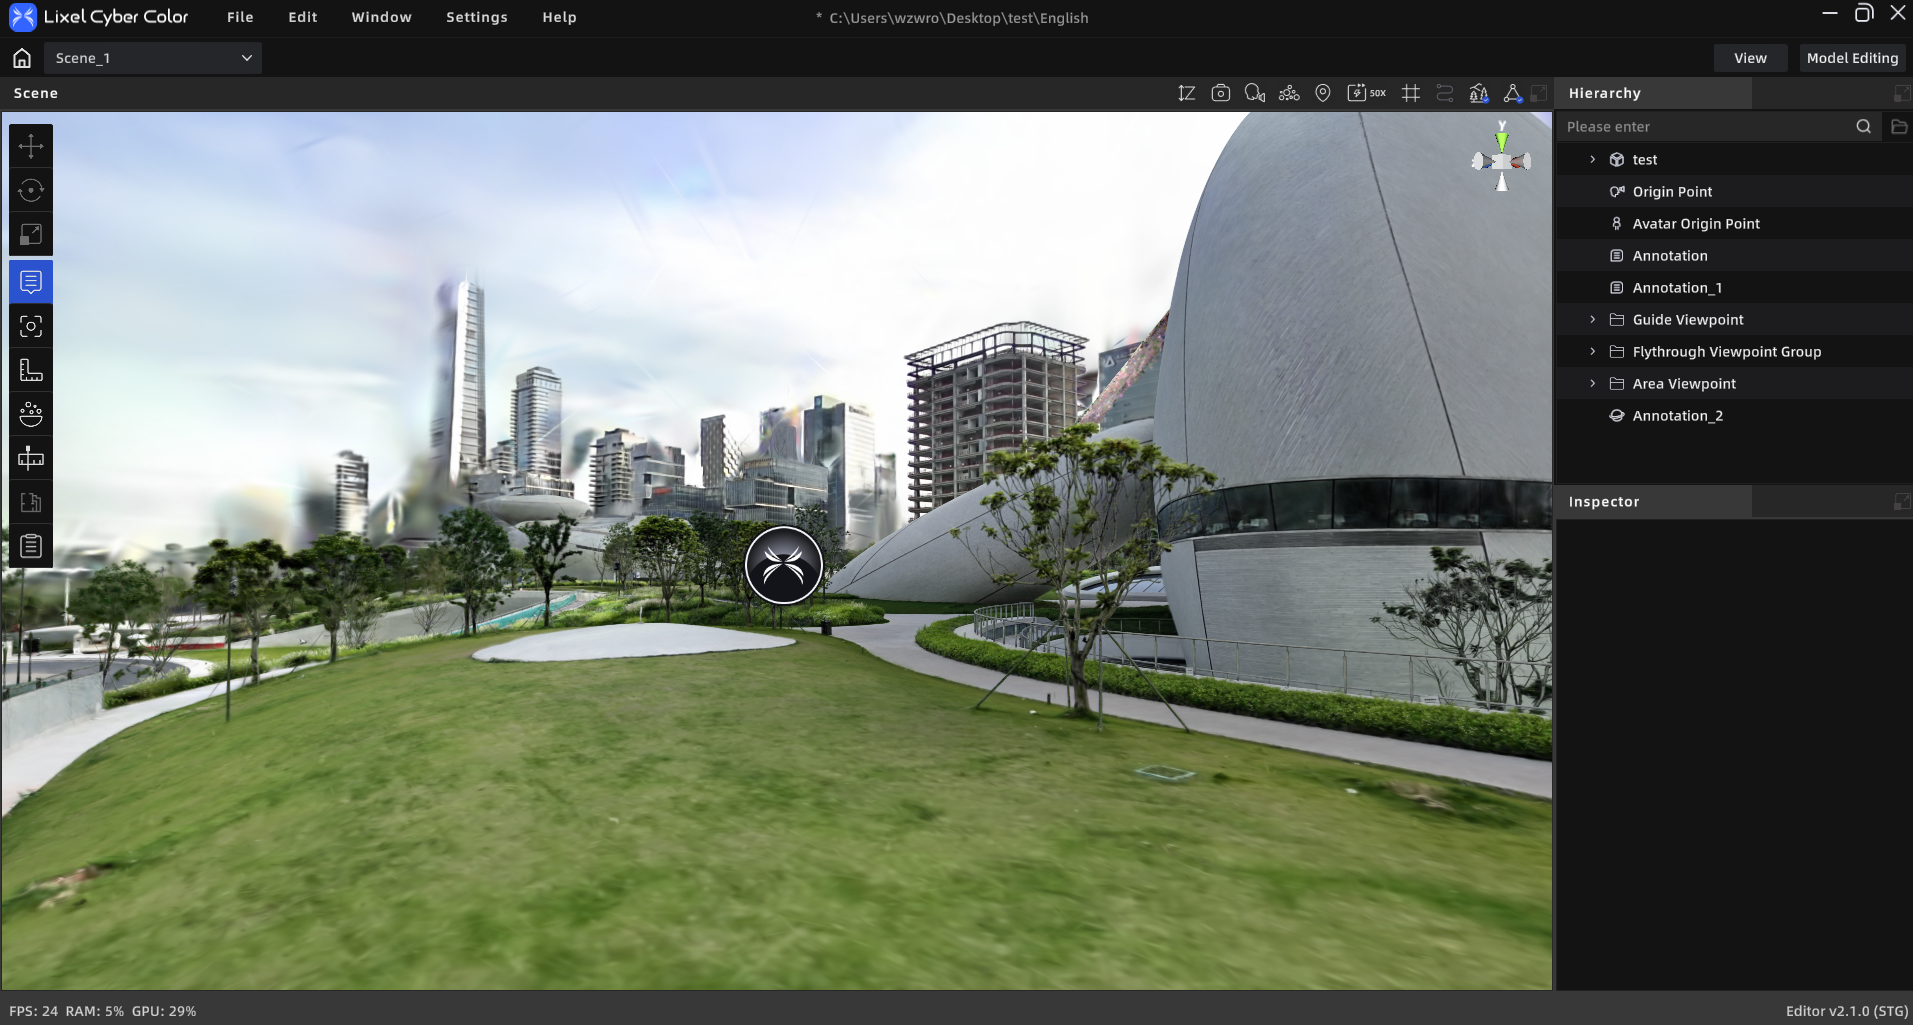Image resolution: width=1913 pixels, height=1025 pixels.
Task: Maximize the Inspector panel
Action: tap(1902, 502)
